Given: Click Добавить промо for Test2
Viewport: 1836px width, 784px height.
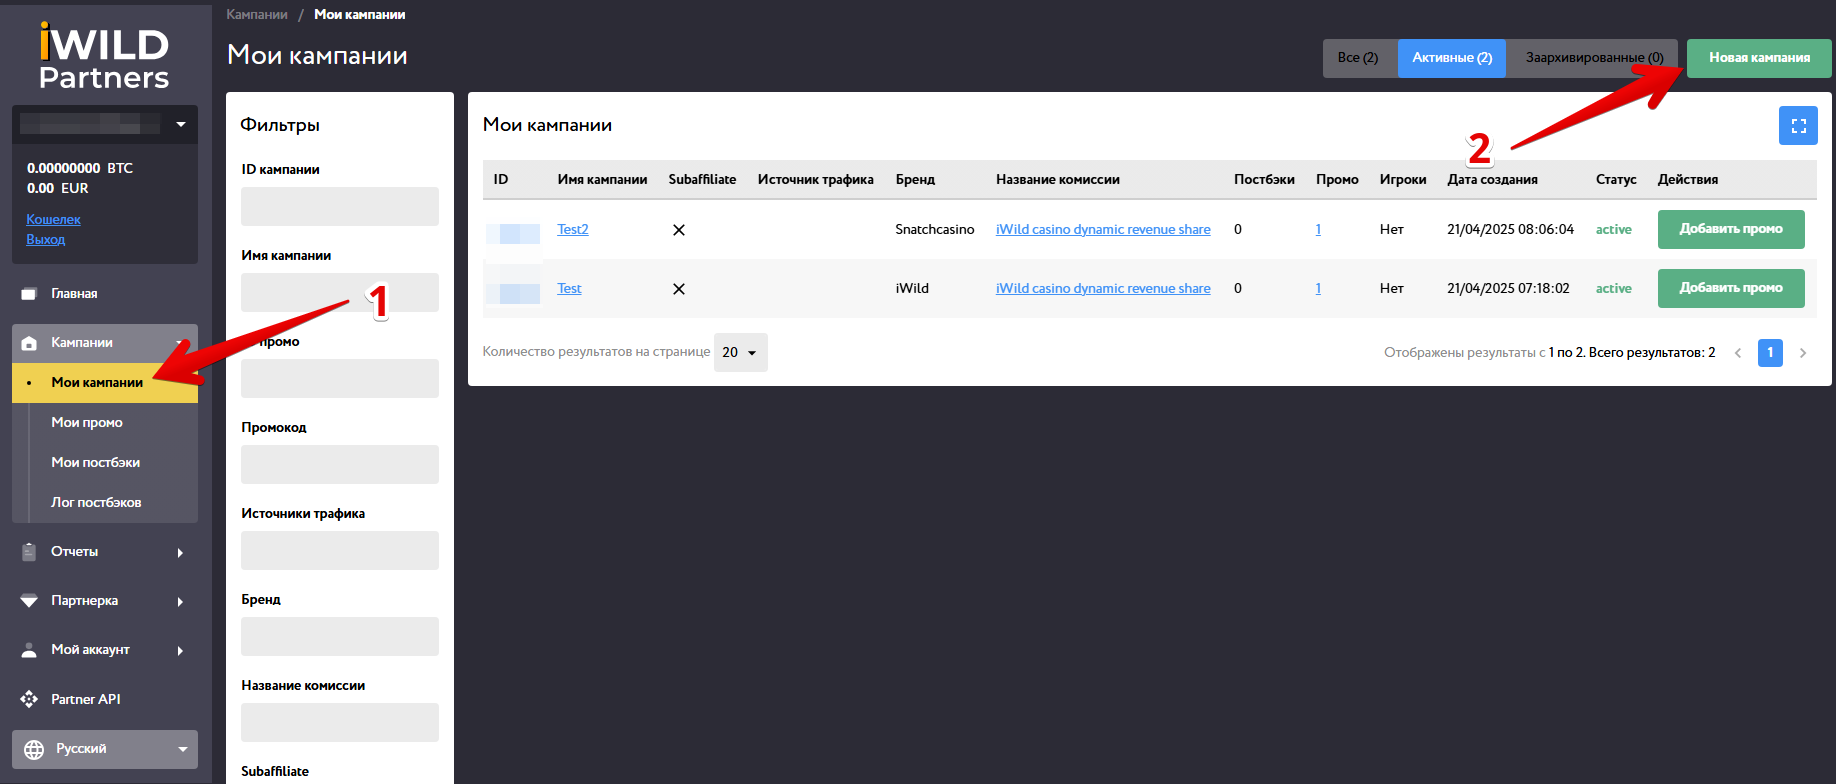Looking at the screenshot, I should [x=1731, y=229].
